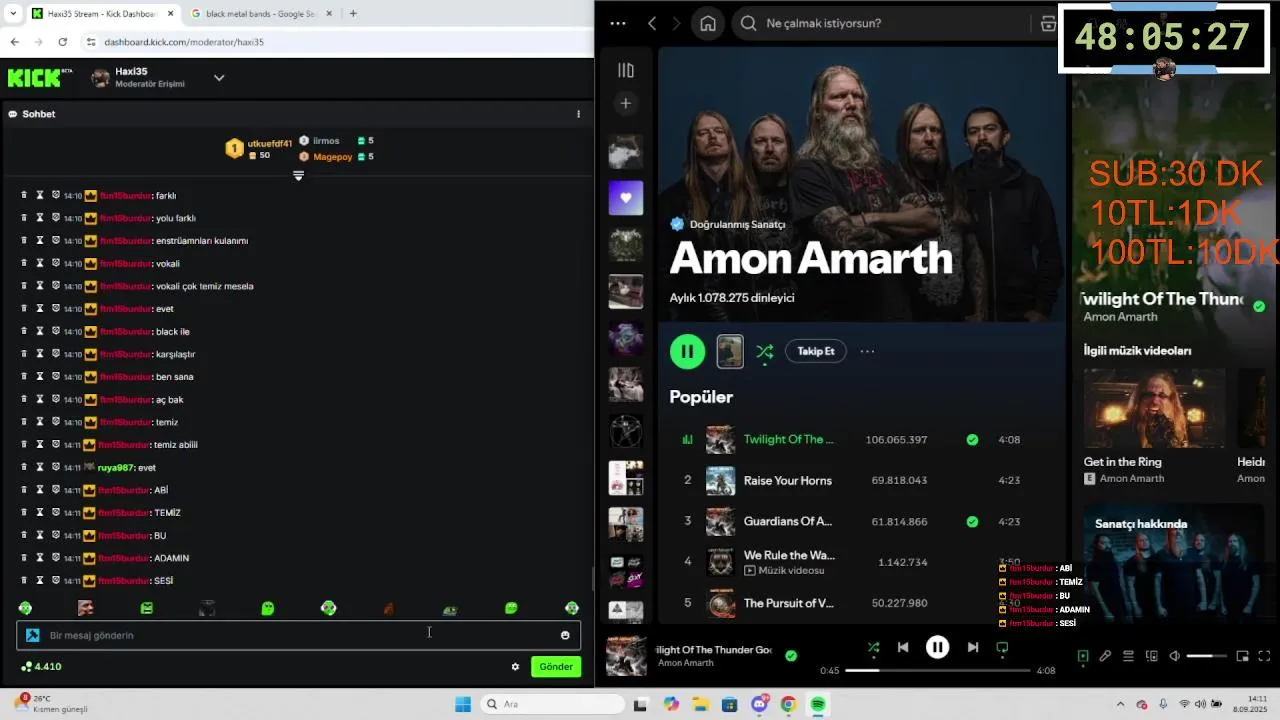Skip to the next track in Spotify
Viewport: 1280px width, 720px height.
(x=972, y=647)
